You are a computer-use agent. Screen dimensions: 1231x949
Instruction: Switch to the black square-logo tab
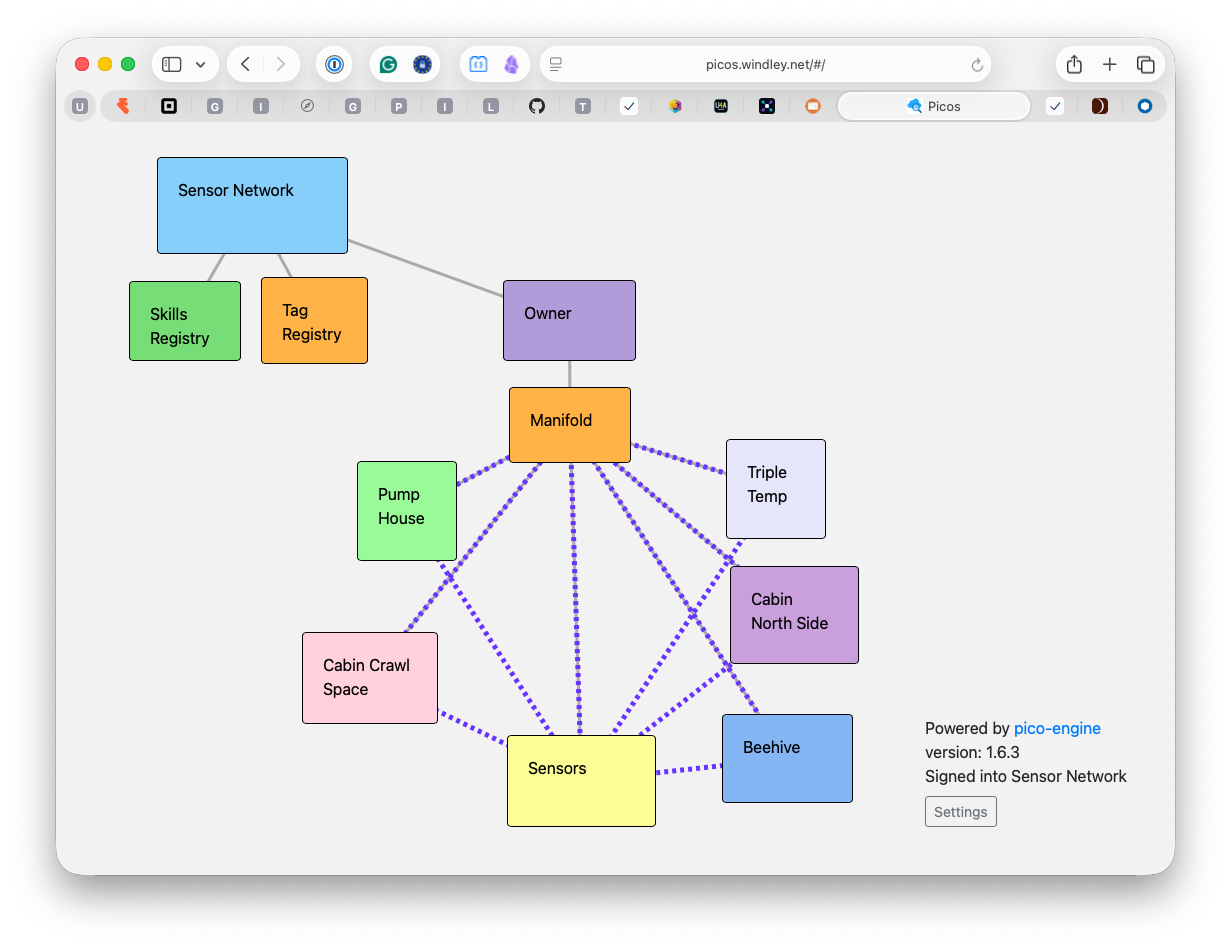coord(169,106)
